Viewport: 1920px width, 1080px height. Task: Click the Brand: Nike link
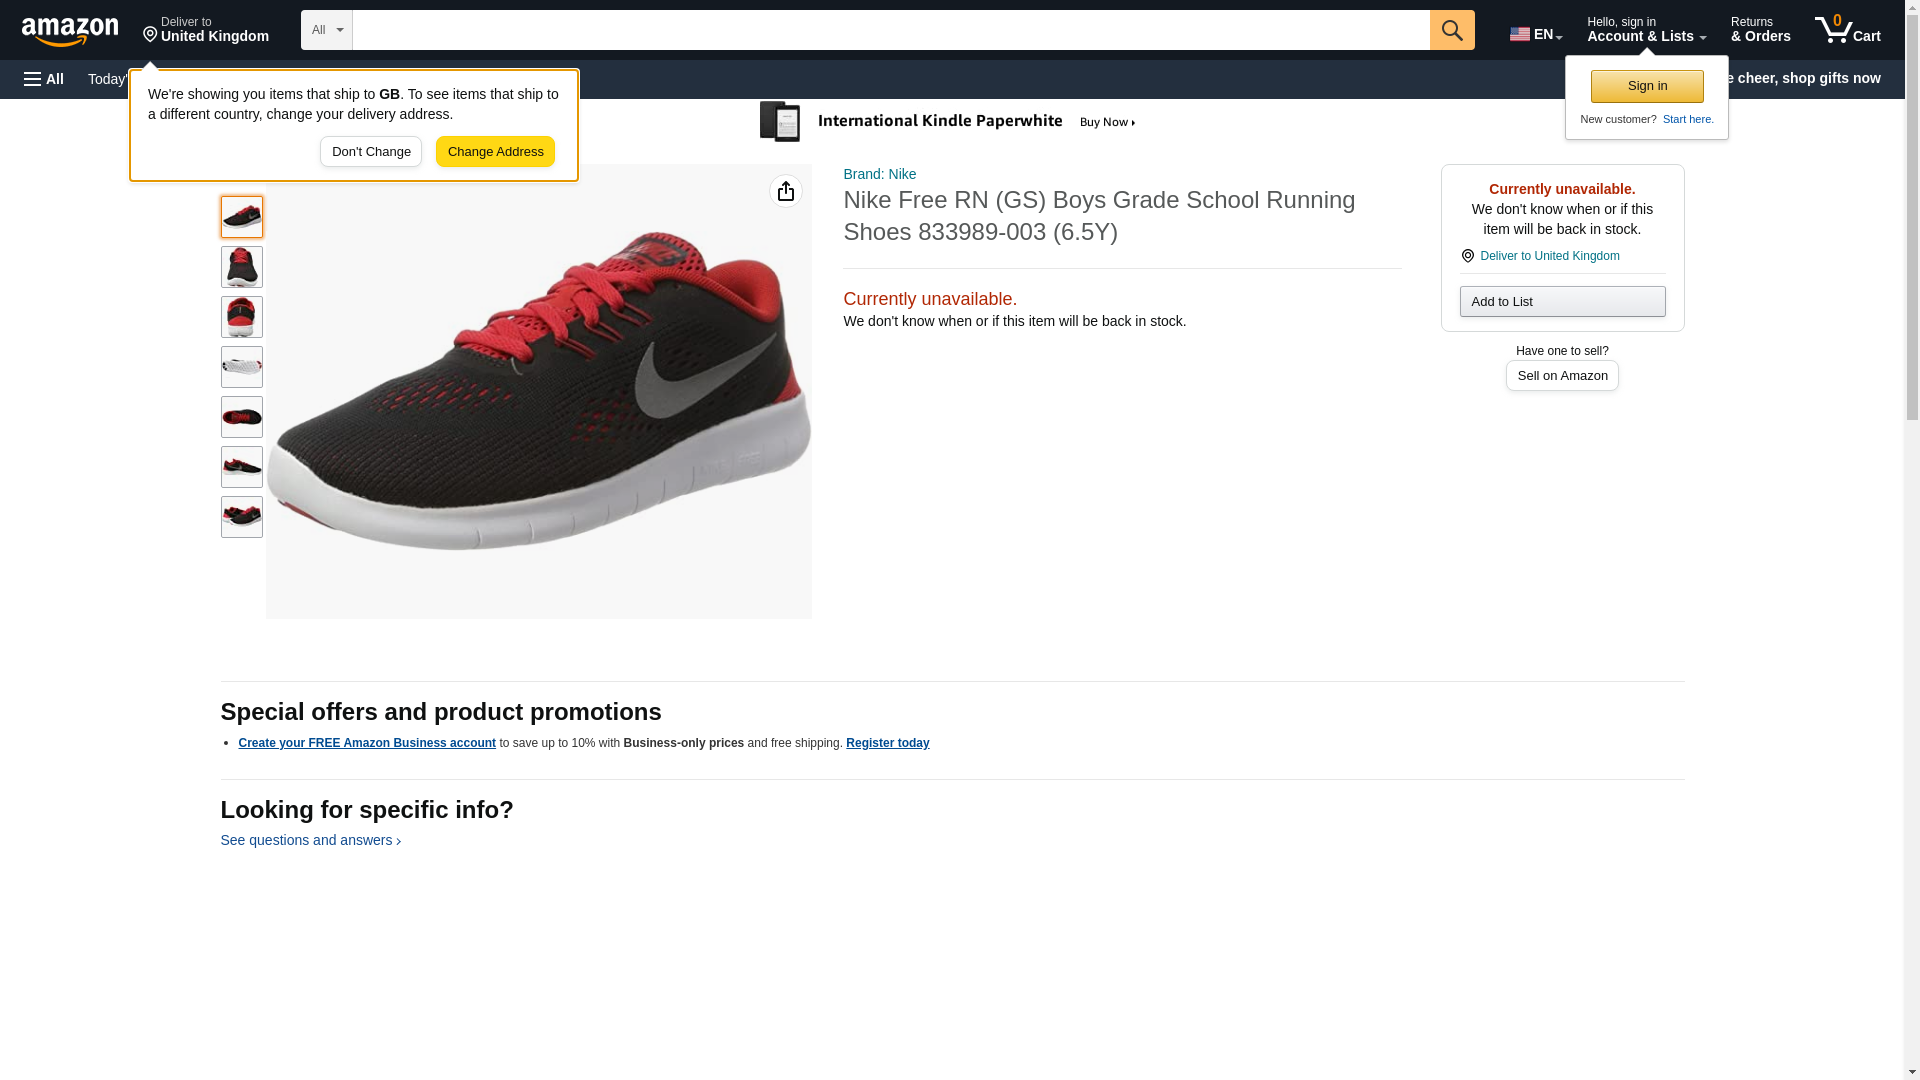tap(879, 174)
